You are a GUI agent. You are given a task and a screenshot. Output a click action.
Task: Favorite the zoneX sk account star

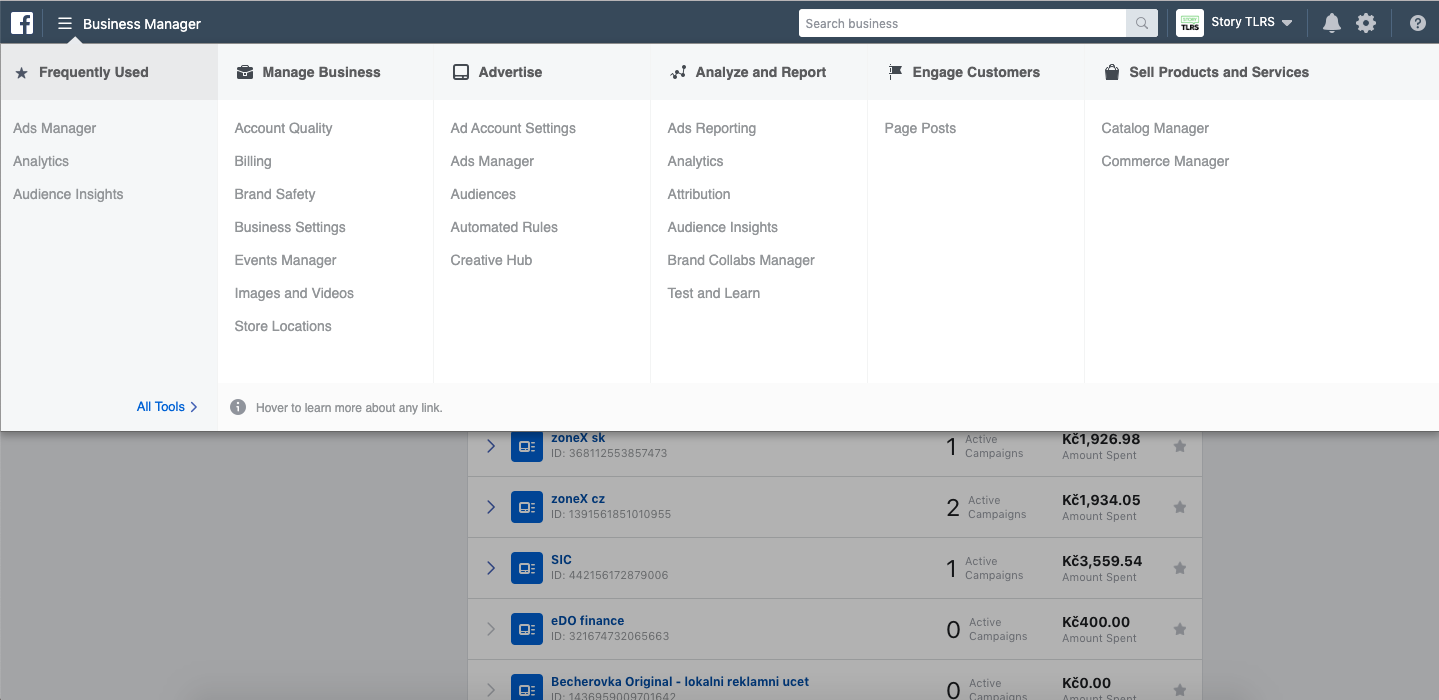coord(1180,446)
